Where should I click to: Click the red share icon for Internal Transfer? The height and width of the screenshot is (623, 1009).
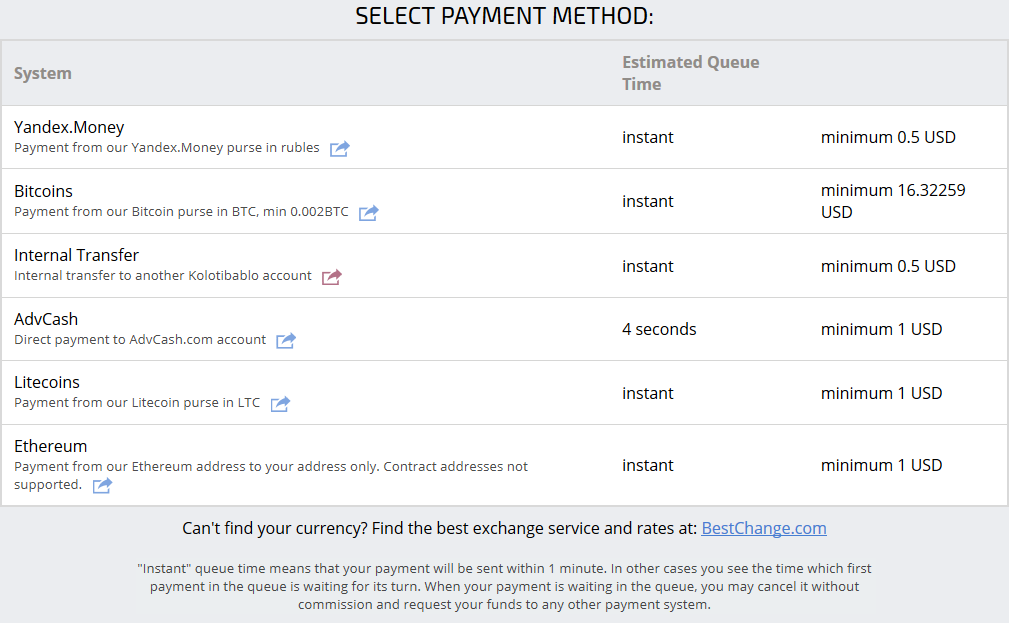[x=331, y=277]
